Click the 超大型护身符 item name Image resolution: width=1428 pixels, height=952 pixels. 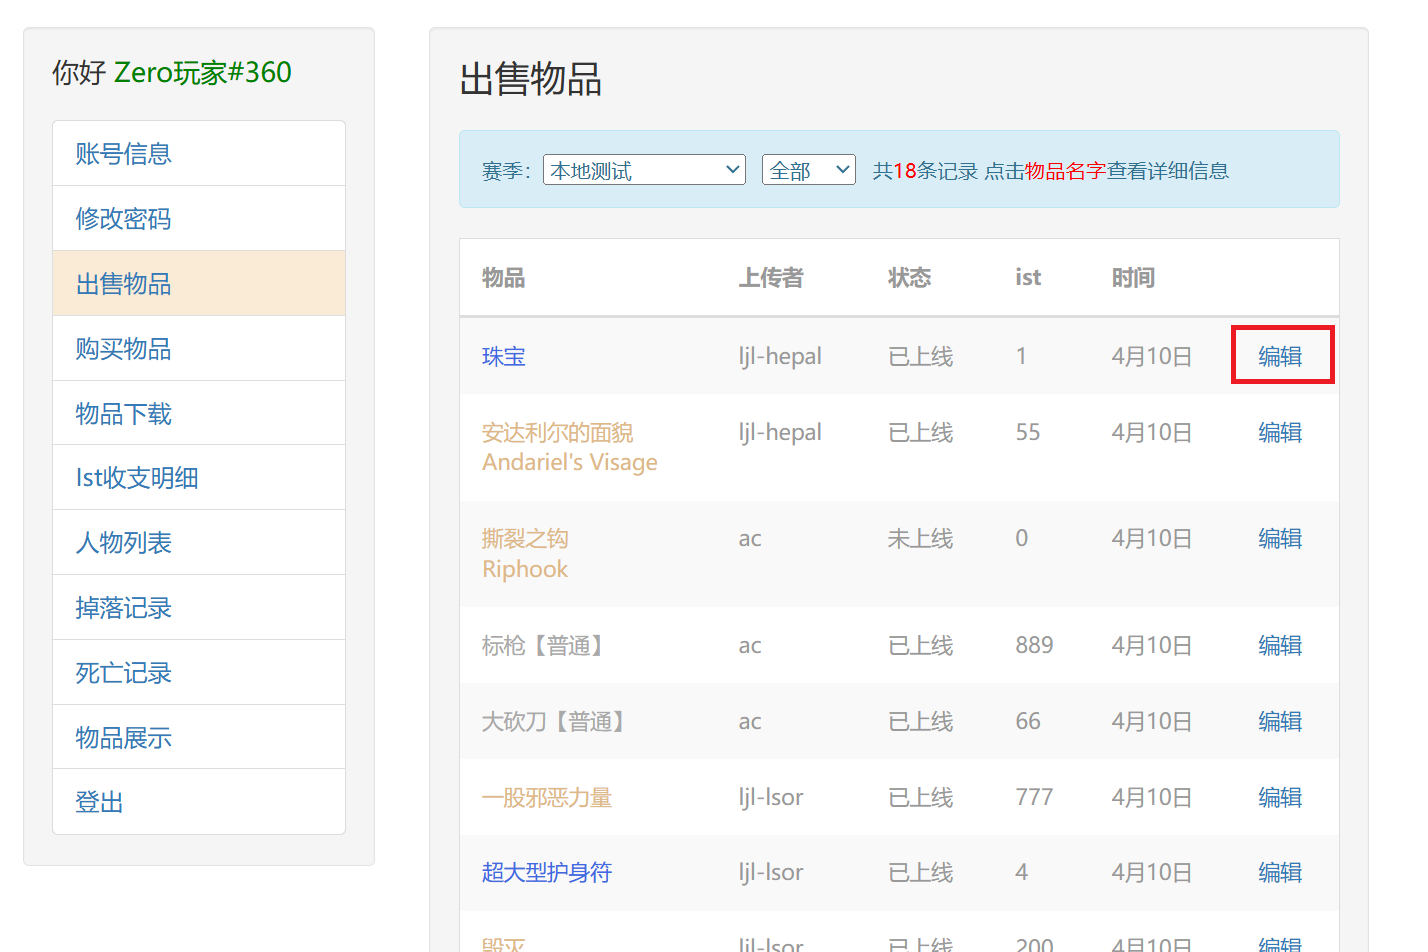546,873
